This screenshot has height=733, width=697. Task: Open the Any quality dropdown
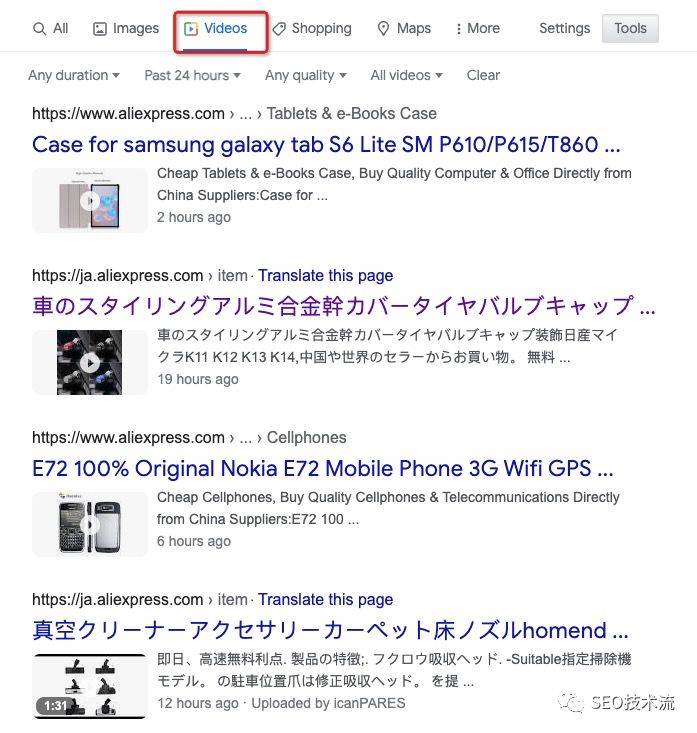point(306,75)
